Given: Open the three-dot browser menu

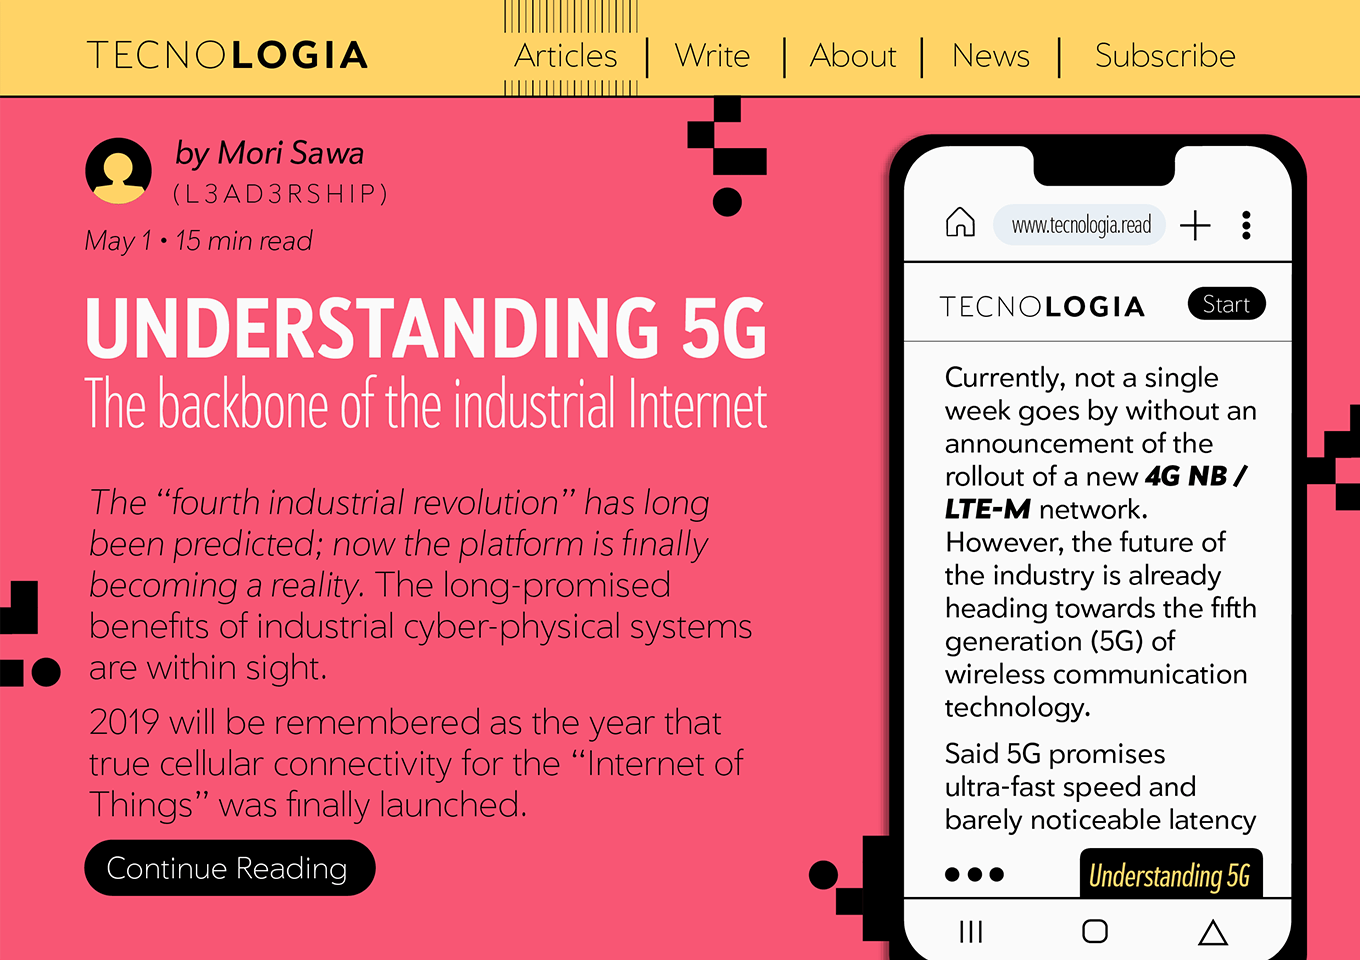Looking at the screenshot, I should point(1246,225).
